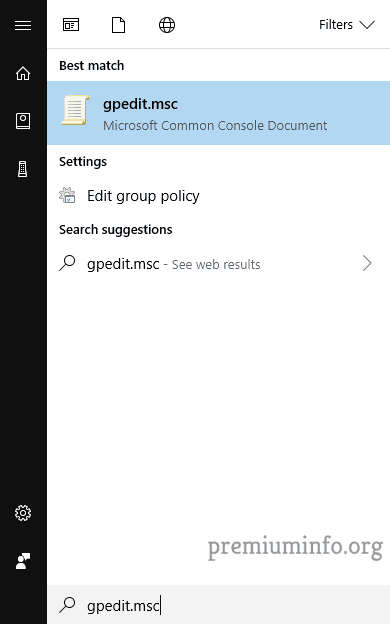Image resolution: width=390 pixels, height=624 pixels.
Task: Click the search box containing gpedit.msc
Action: [x=218, y=605]
